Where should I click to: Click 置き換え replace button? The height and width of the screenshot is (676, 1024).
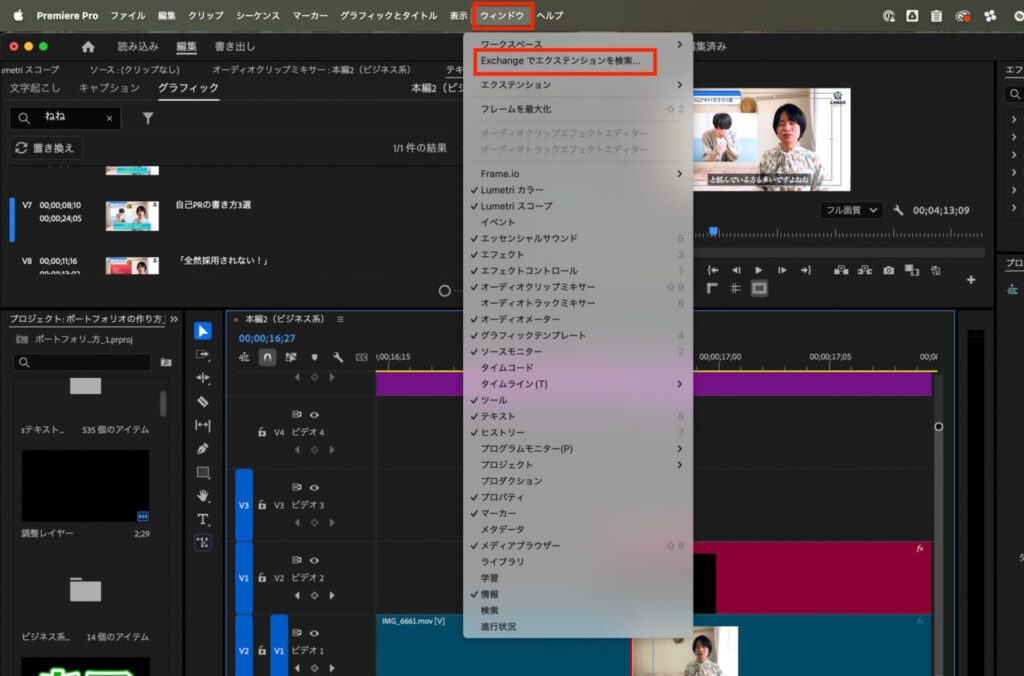pos(46,148)
